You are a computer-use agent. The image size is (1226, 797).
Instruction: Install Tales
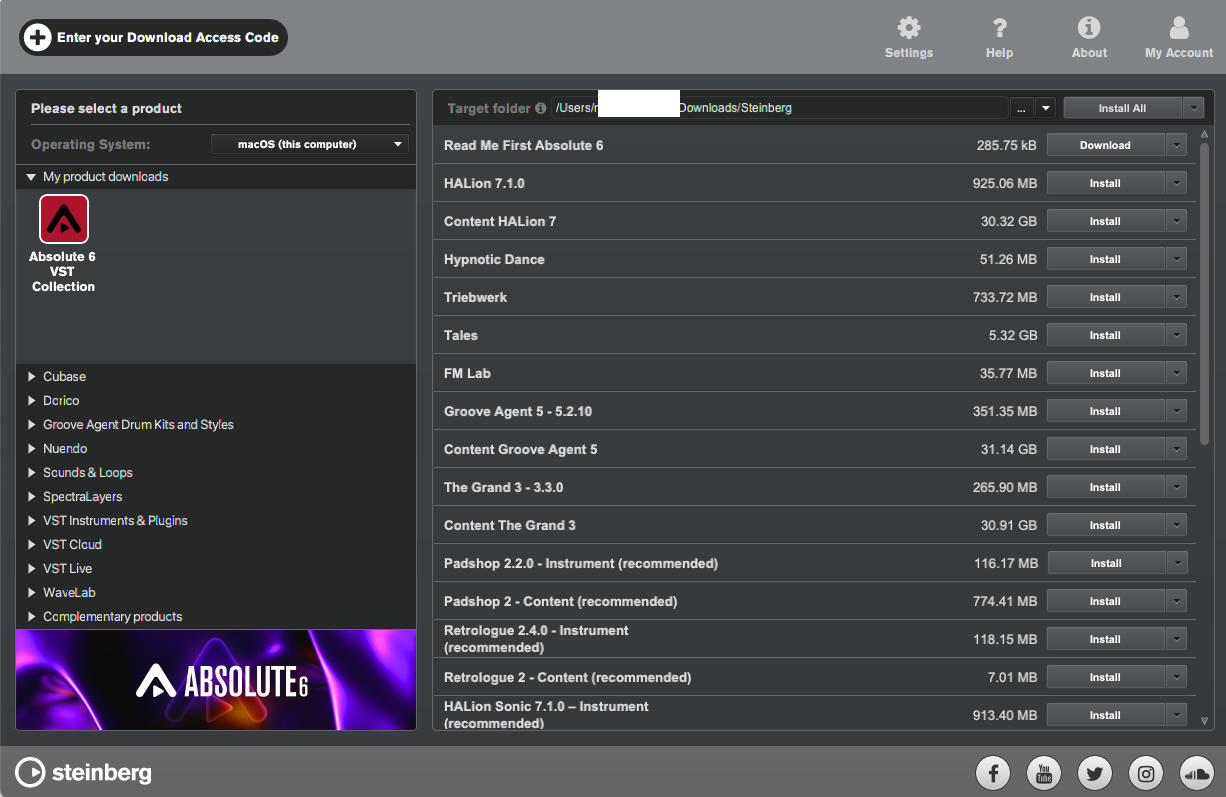coord(1105,335)
